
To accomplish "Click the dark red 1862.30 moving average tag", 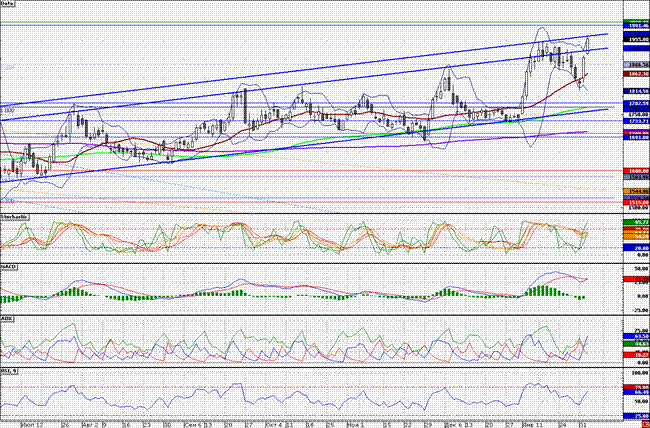I will (x=636, y=73).
